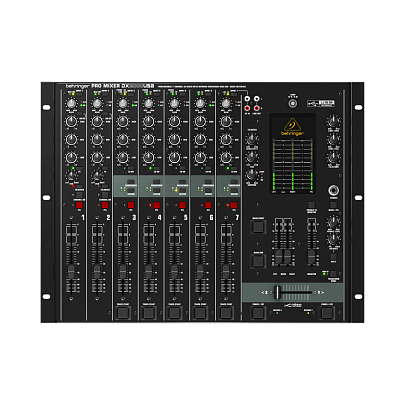Click the "MONITOR" label under the fader
Screen dimensions: 405x405
point(311,274)
